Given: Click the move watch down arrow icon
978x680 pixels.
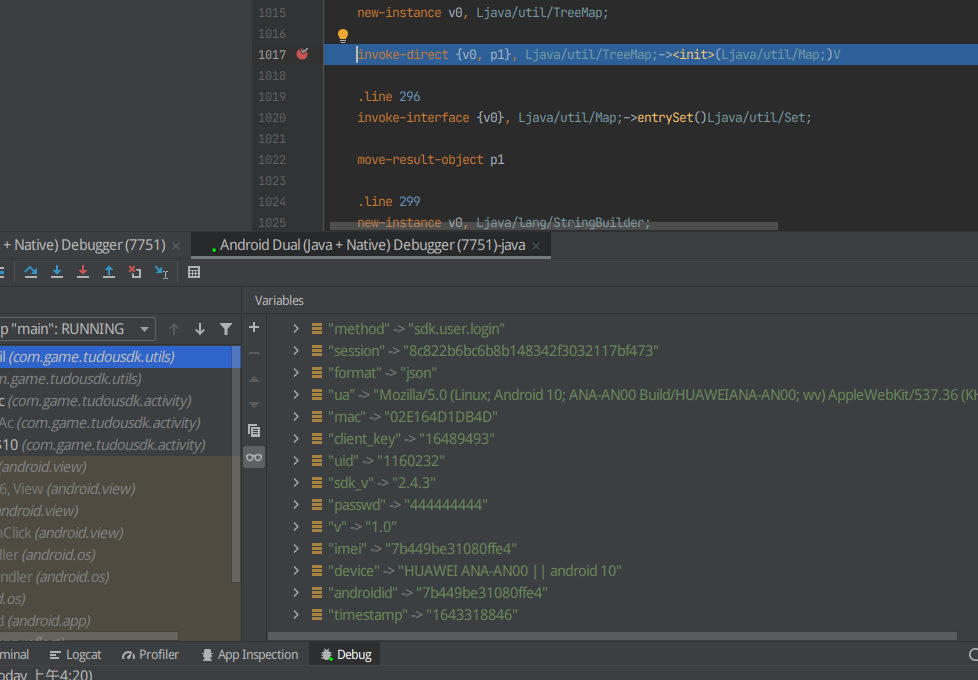Looking at the screenshot, I should pos(254,404).
